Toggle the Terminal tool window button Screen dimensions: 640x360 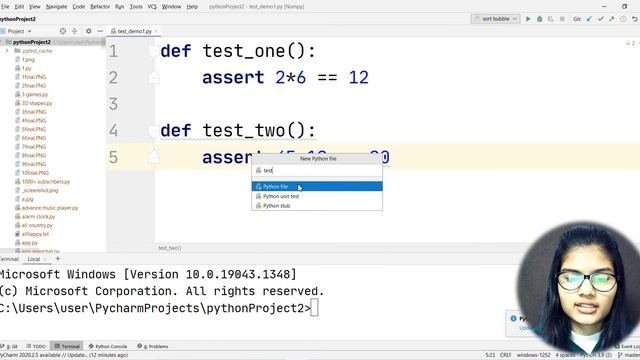(67, 346)
